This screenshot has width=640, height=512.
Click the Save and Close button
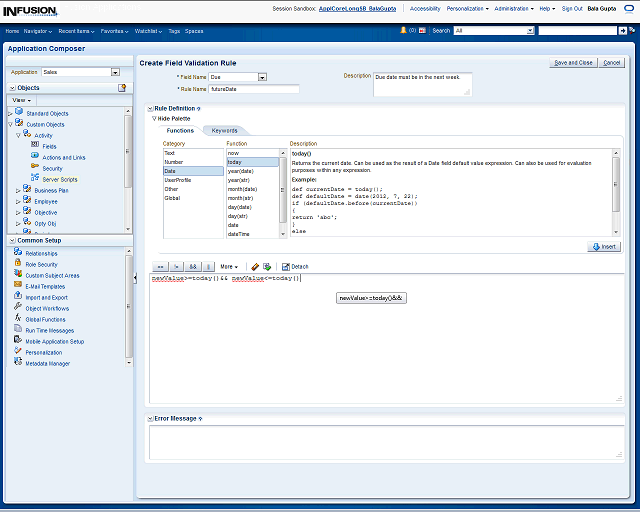pyautogui.click(x=573, y=62)
